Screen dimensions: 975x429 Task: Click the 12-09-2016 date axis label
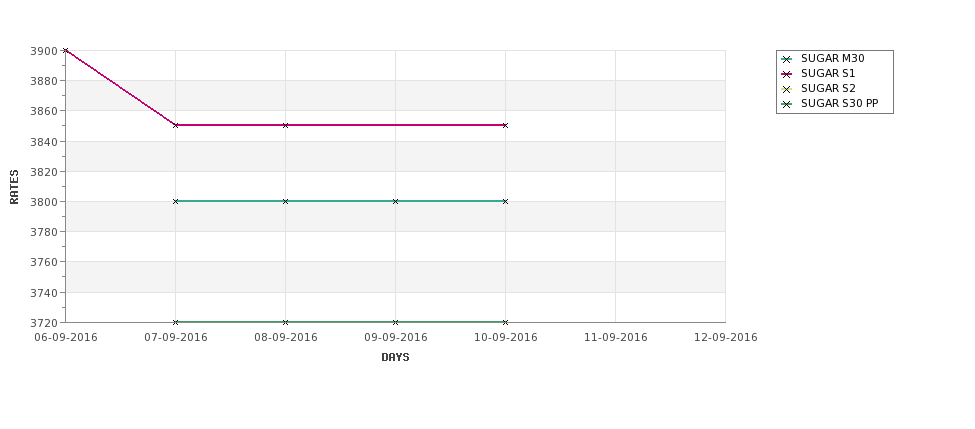pyautogui.click(x=726, y=338)
